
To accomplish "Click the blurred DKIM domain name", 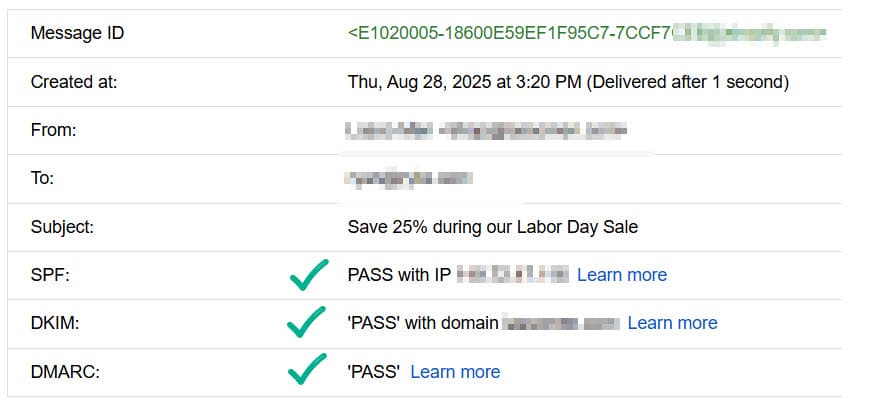I will [561, 323].
